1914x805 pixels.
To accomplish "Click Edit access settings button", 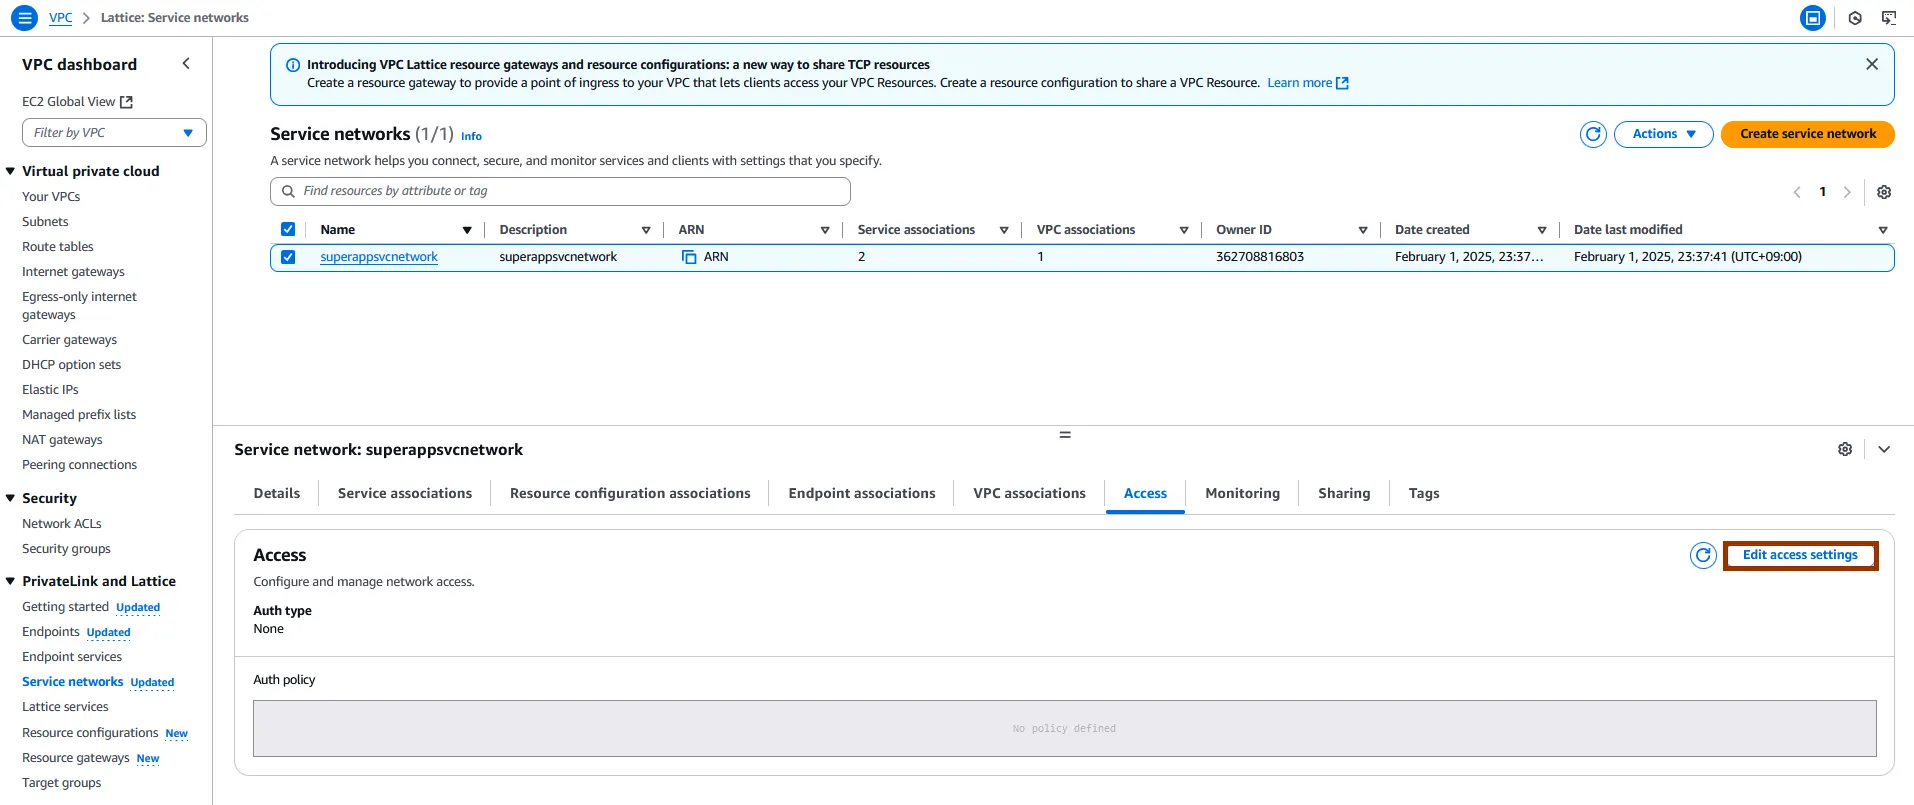I will [x=1800, y=556].
